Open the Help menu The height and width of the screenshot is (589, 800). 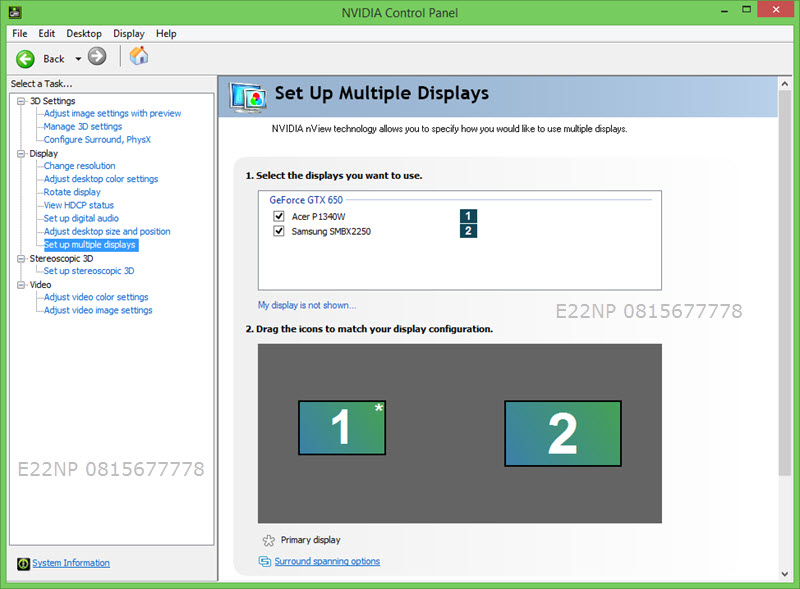click(166, 34)
